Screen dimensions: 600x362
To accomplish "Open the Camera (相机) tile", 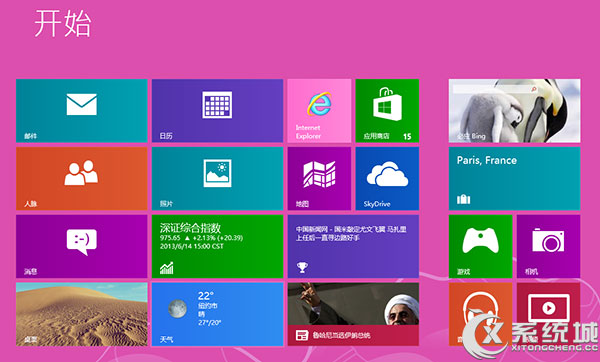I will 548,246.
